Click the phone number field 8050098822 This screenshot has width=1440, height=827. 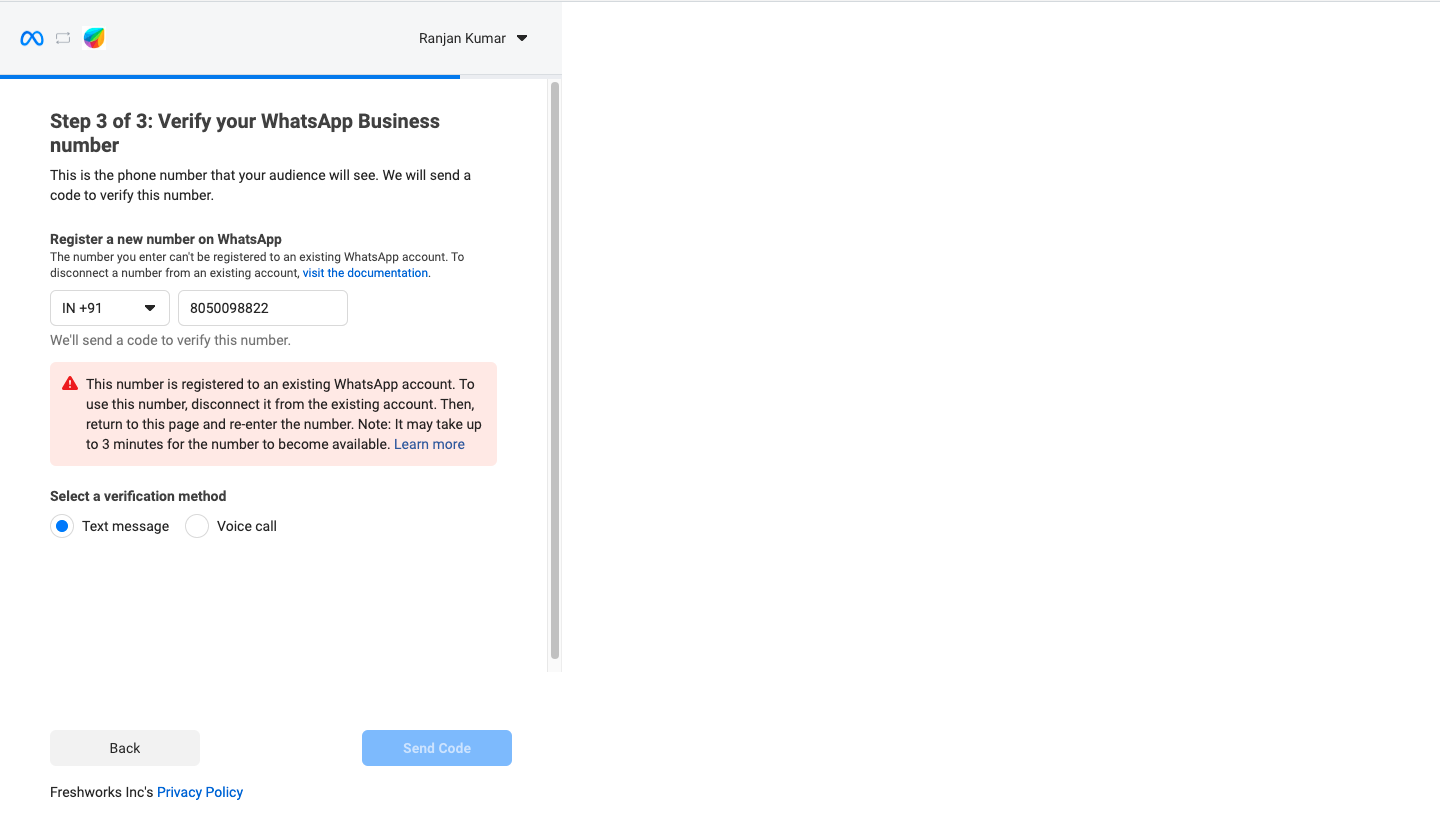263,308
